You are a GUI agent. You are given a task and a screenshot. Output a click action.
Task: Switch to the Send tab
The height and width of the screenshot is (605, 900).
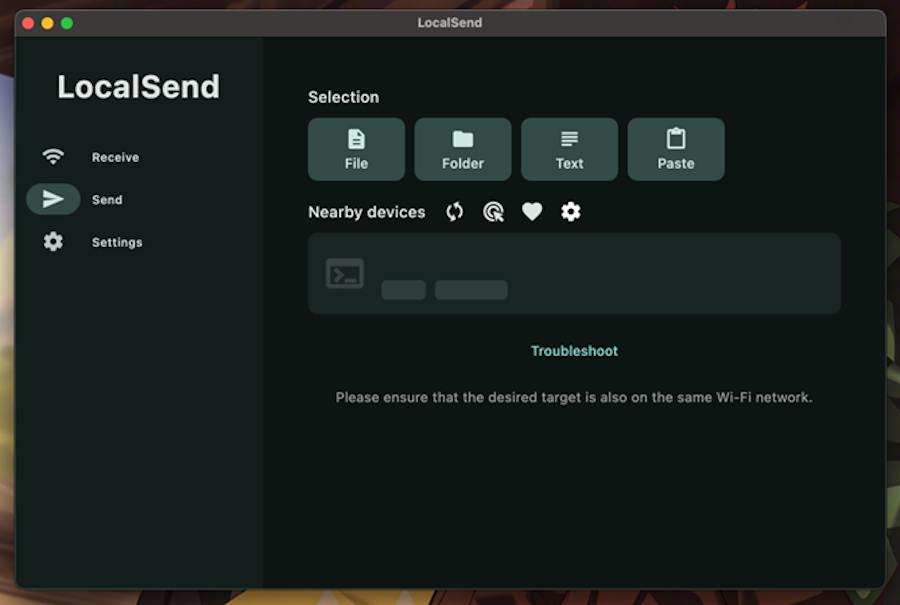point(82,199)
